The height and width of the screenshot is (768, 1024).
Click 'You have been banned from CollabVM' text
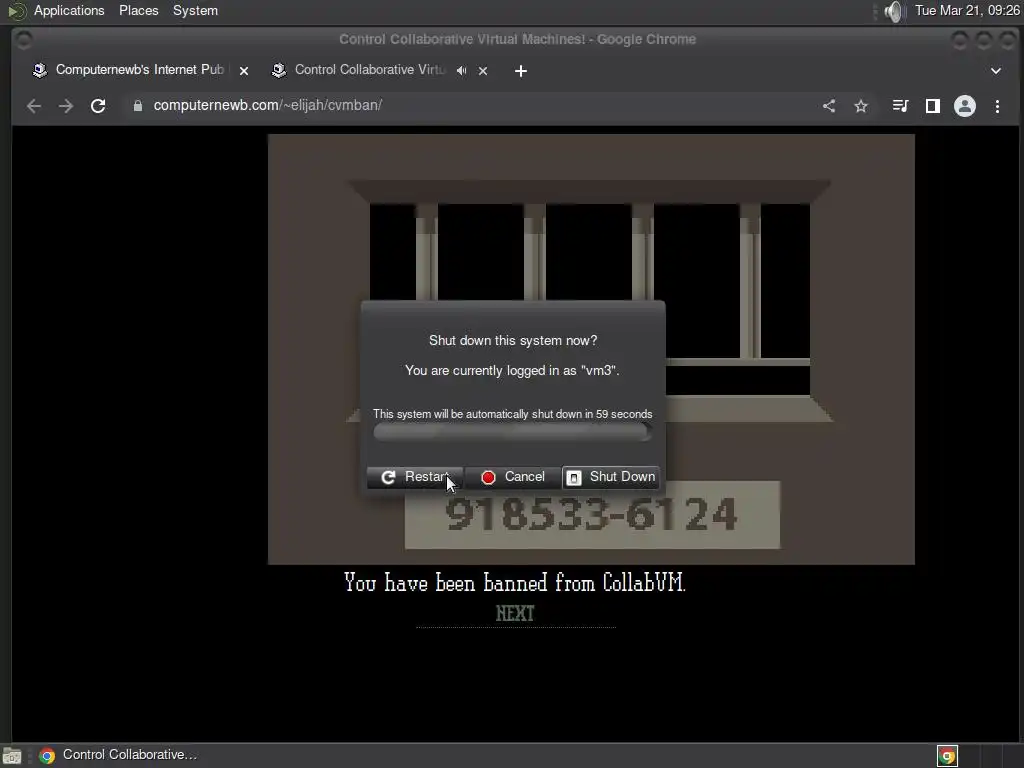click(515, 582)
